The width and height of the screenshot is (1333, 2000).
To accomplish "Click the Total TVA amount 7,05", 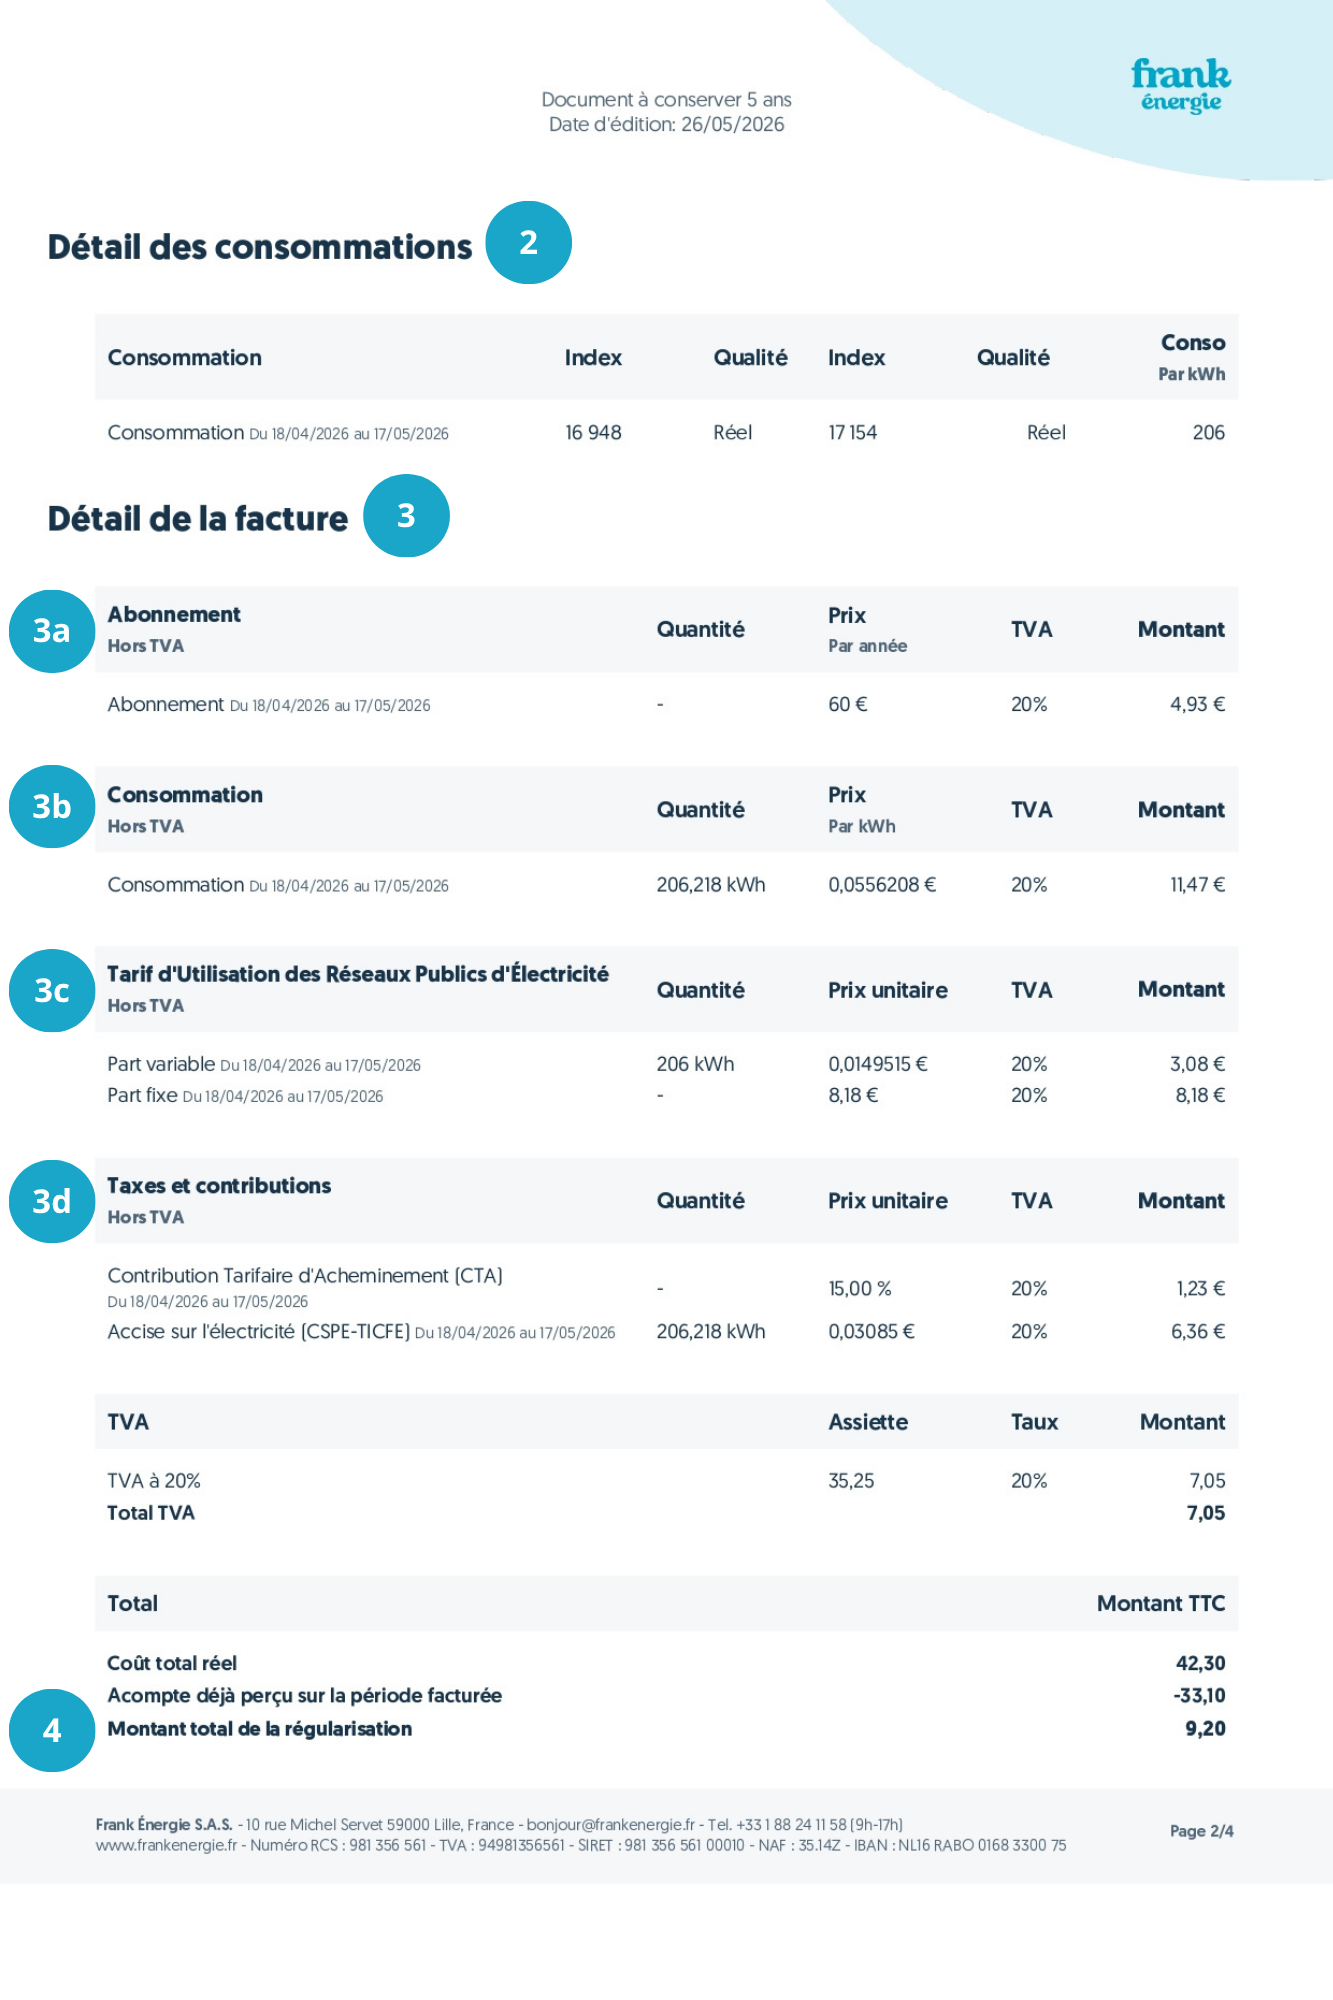I will 1206,1513.
